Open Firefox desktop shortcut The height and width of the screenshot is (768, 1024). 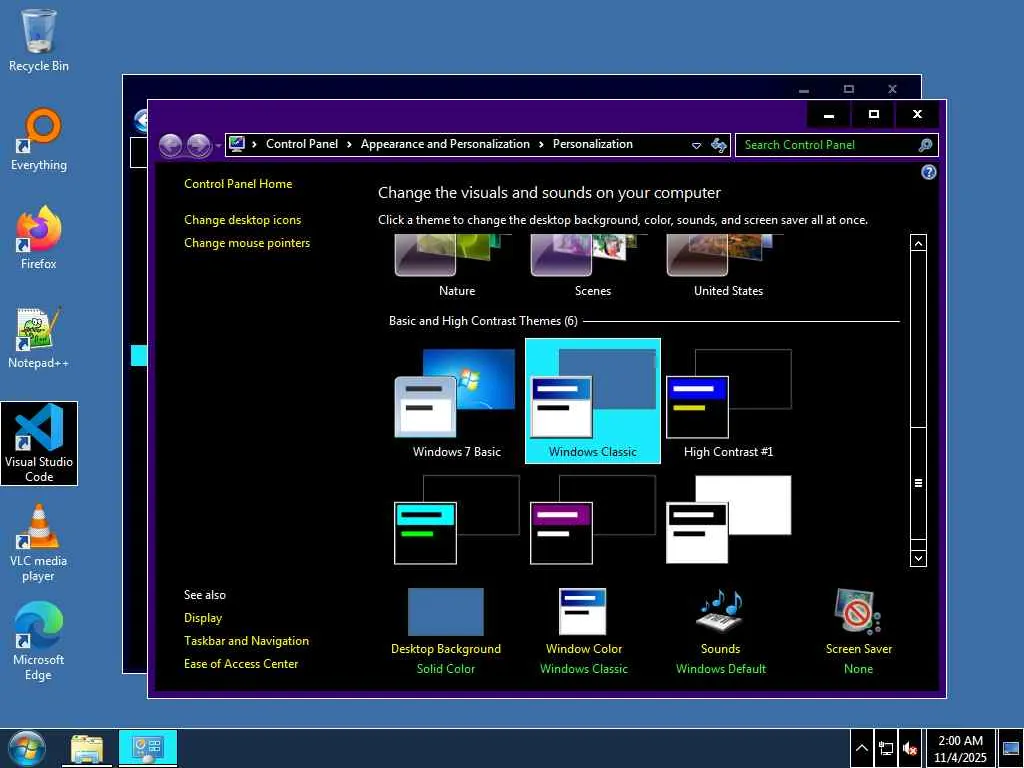tap(39, 238)
